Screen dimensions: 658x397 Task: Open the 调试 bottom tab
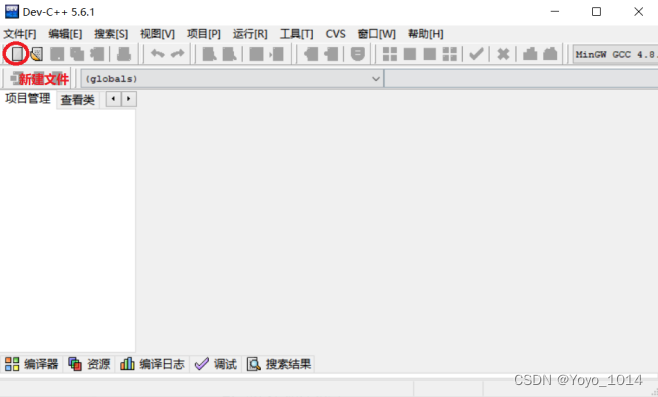[x=216, y=364]
